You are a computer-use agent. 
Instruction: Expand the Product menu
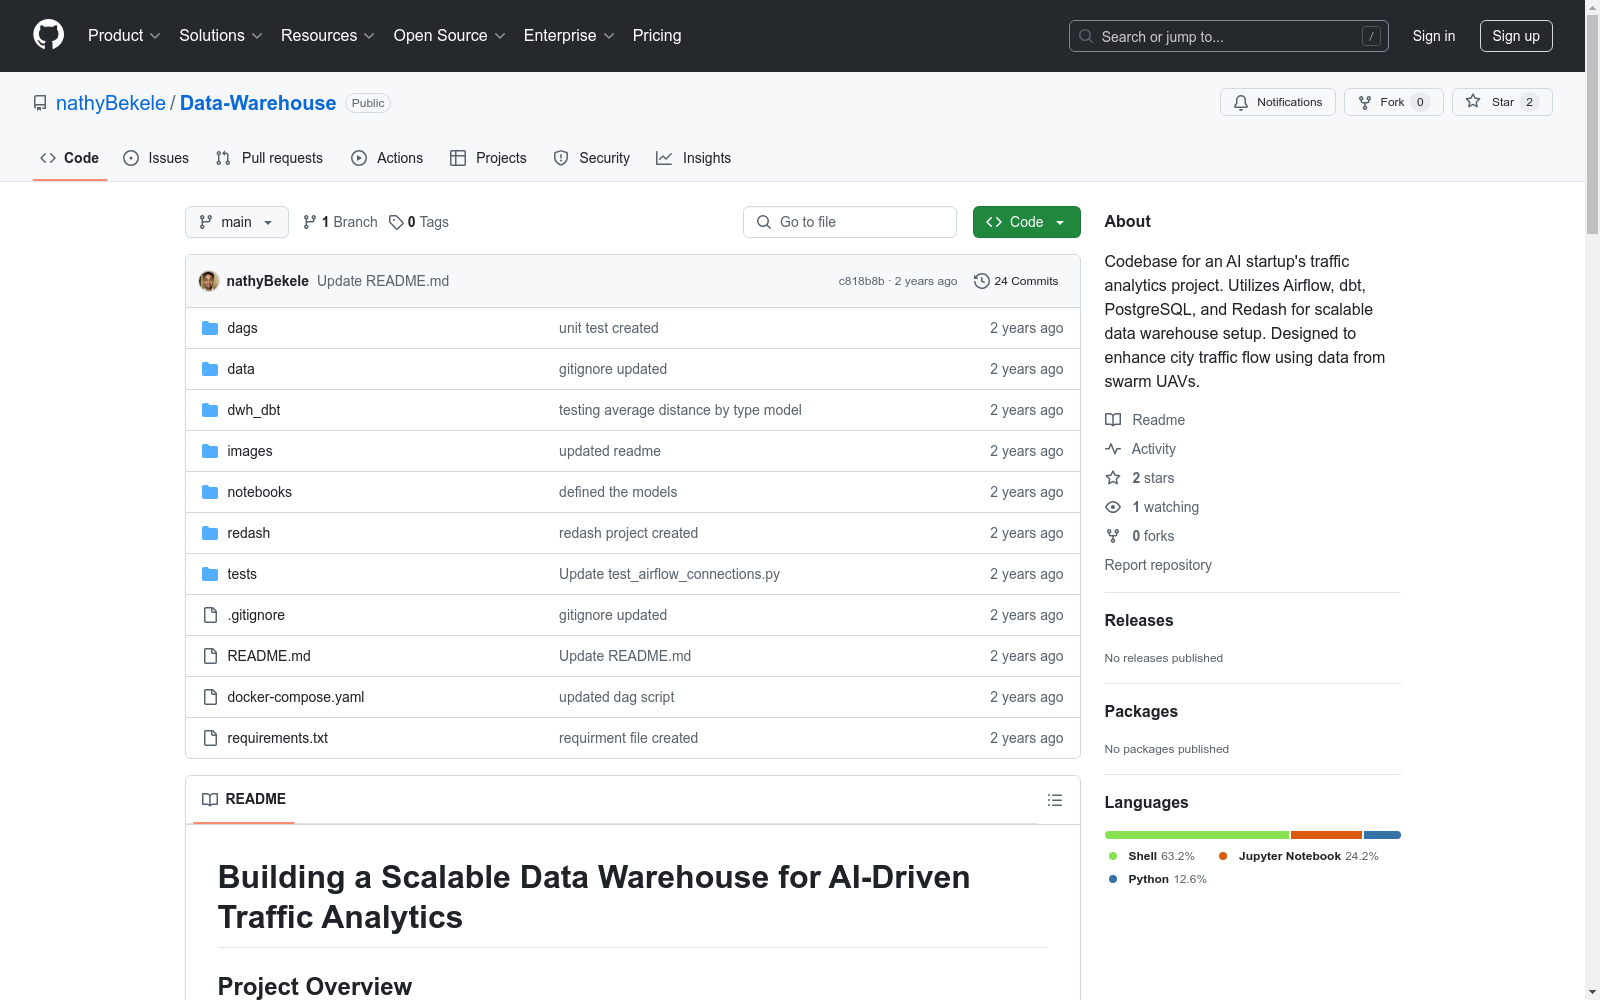pyautogui.click(x=124, y=36)
